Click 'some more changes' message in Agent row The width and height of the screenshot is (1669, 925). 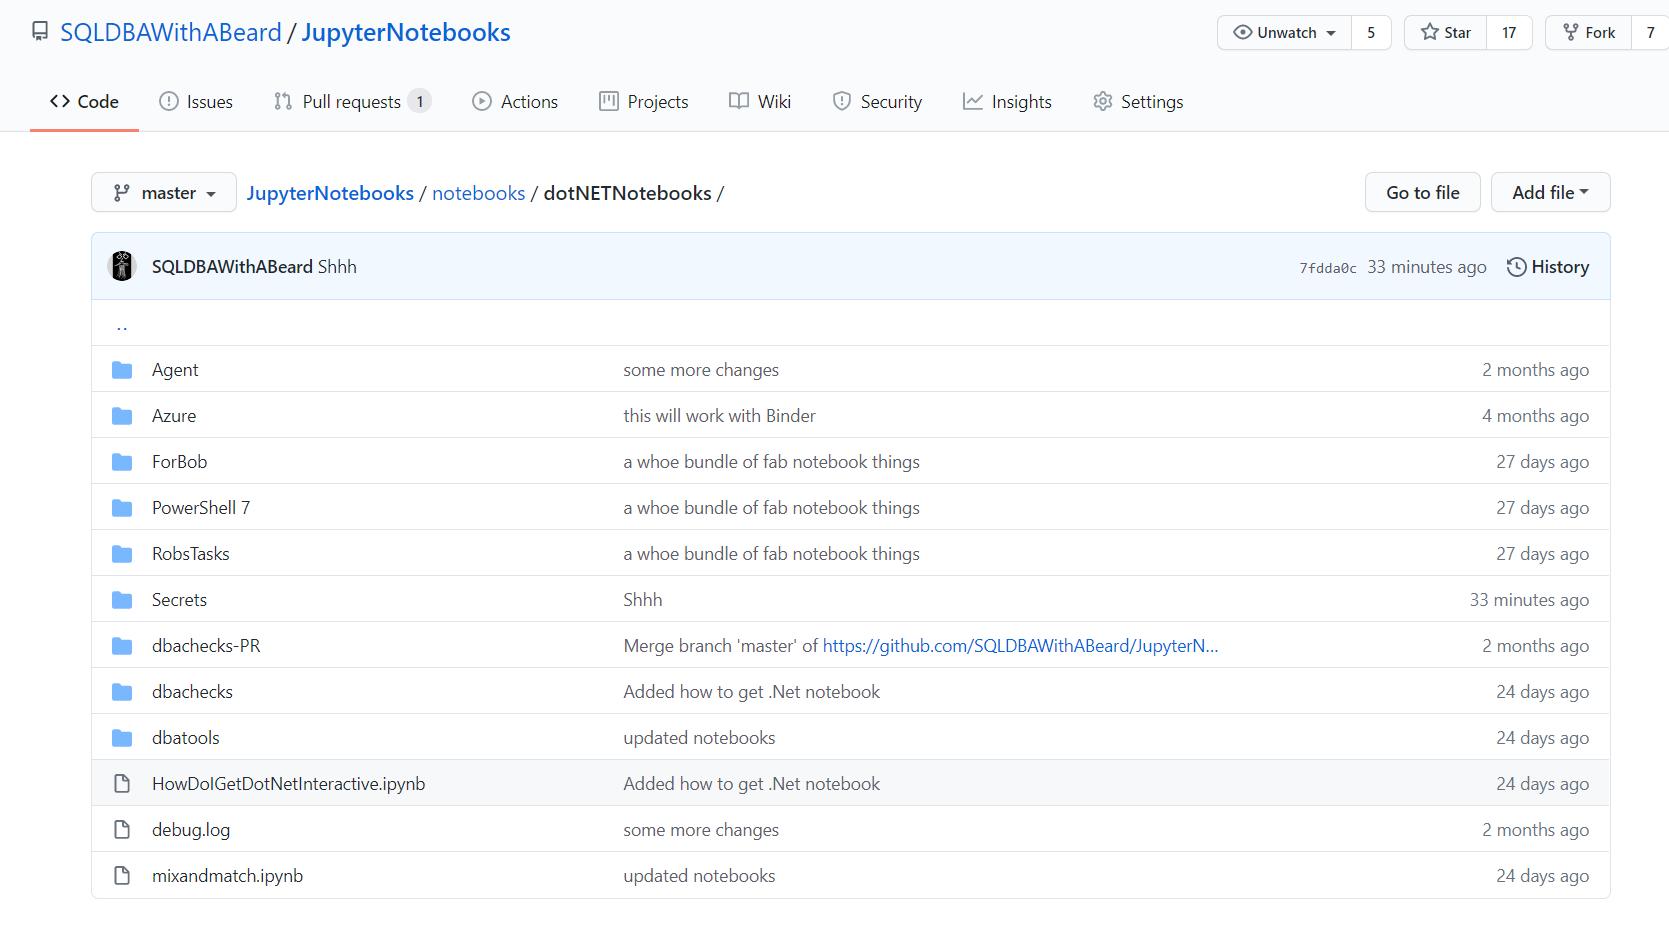tap(701, 370)
